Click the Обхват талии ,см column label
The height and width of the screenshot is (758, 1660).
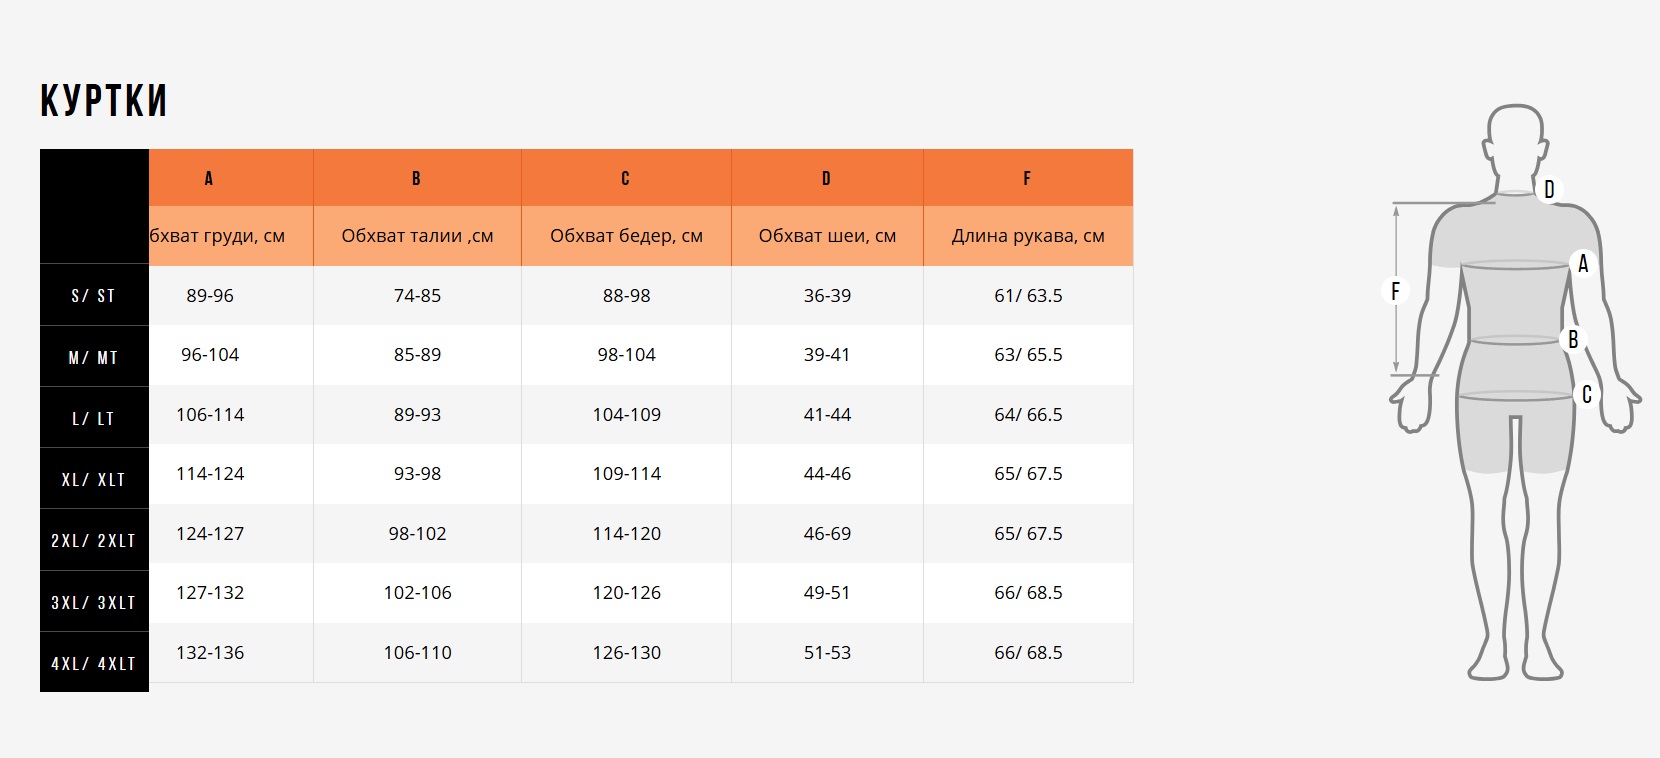click(417, 236)
